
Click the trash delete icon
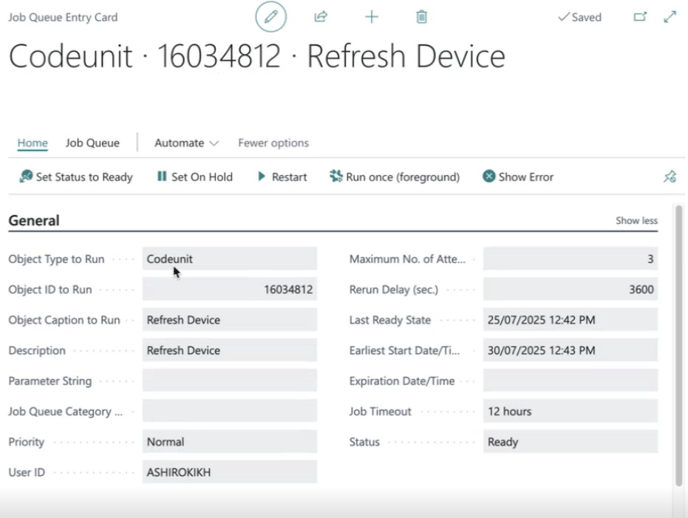422,17
